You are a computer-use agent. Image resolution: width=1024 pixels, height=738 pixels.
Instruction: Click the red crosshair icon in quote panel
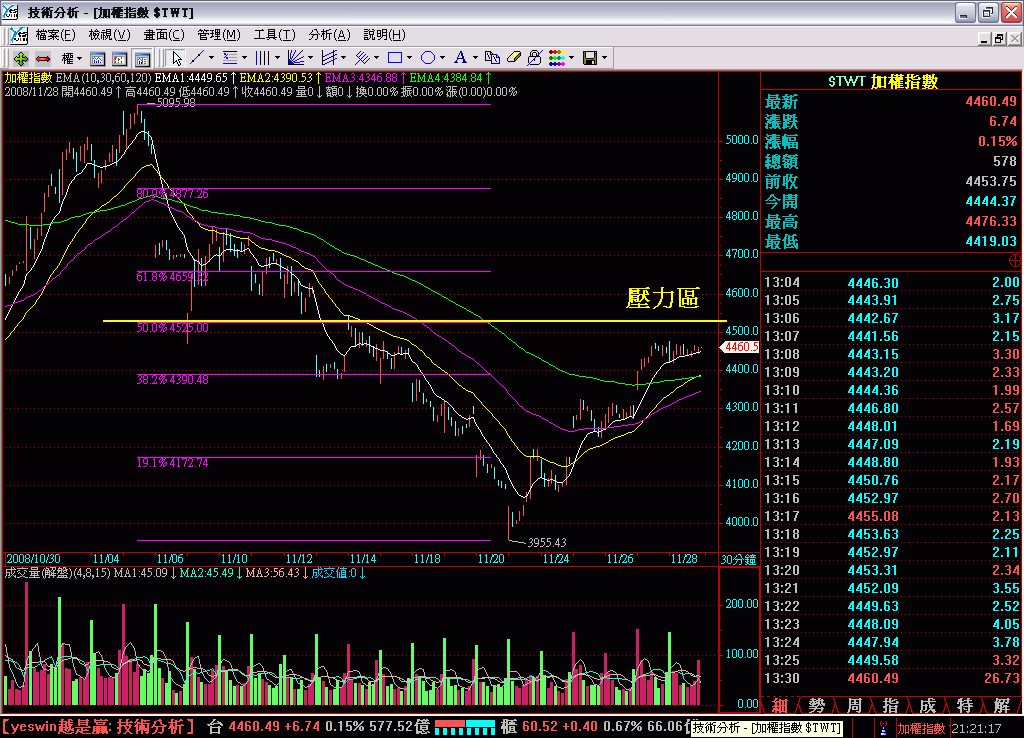(x=1015, y=261)
